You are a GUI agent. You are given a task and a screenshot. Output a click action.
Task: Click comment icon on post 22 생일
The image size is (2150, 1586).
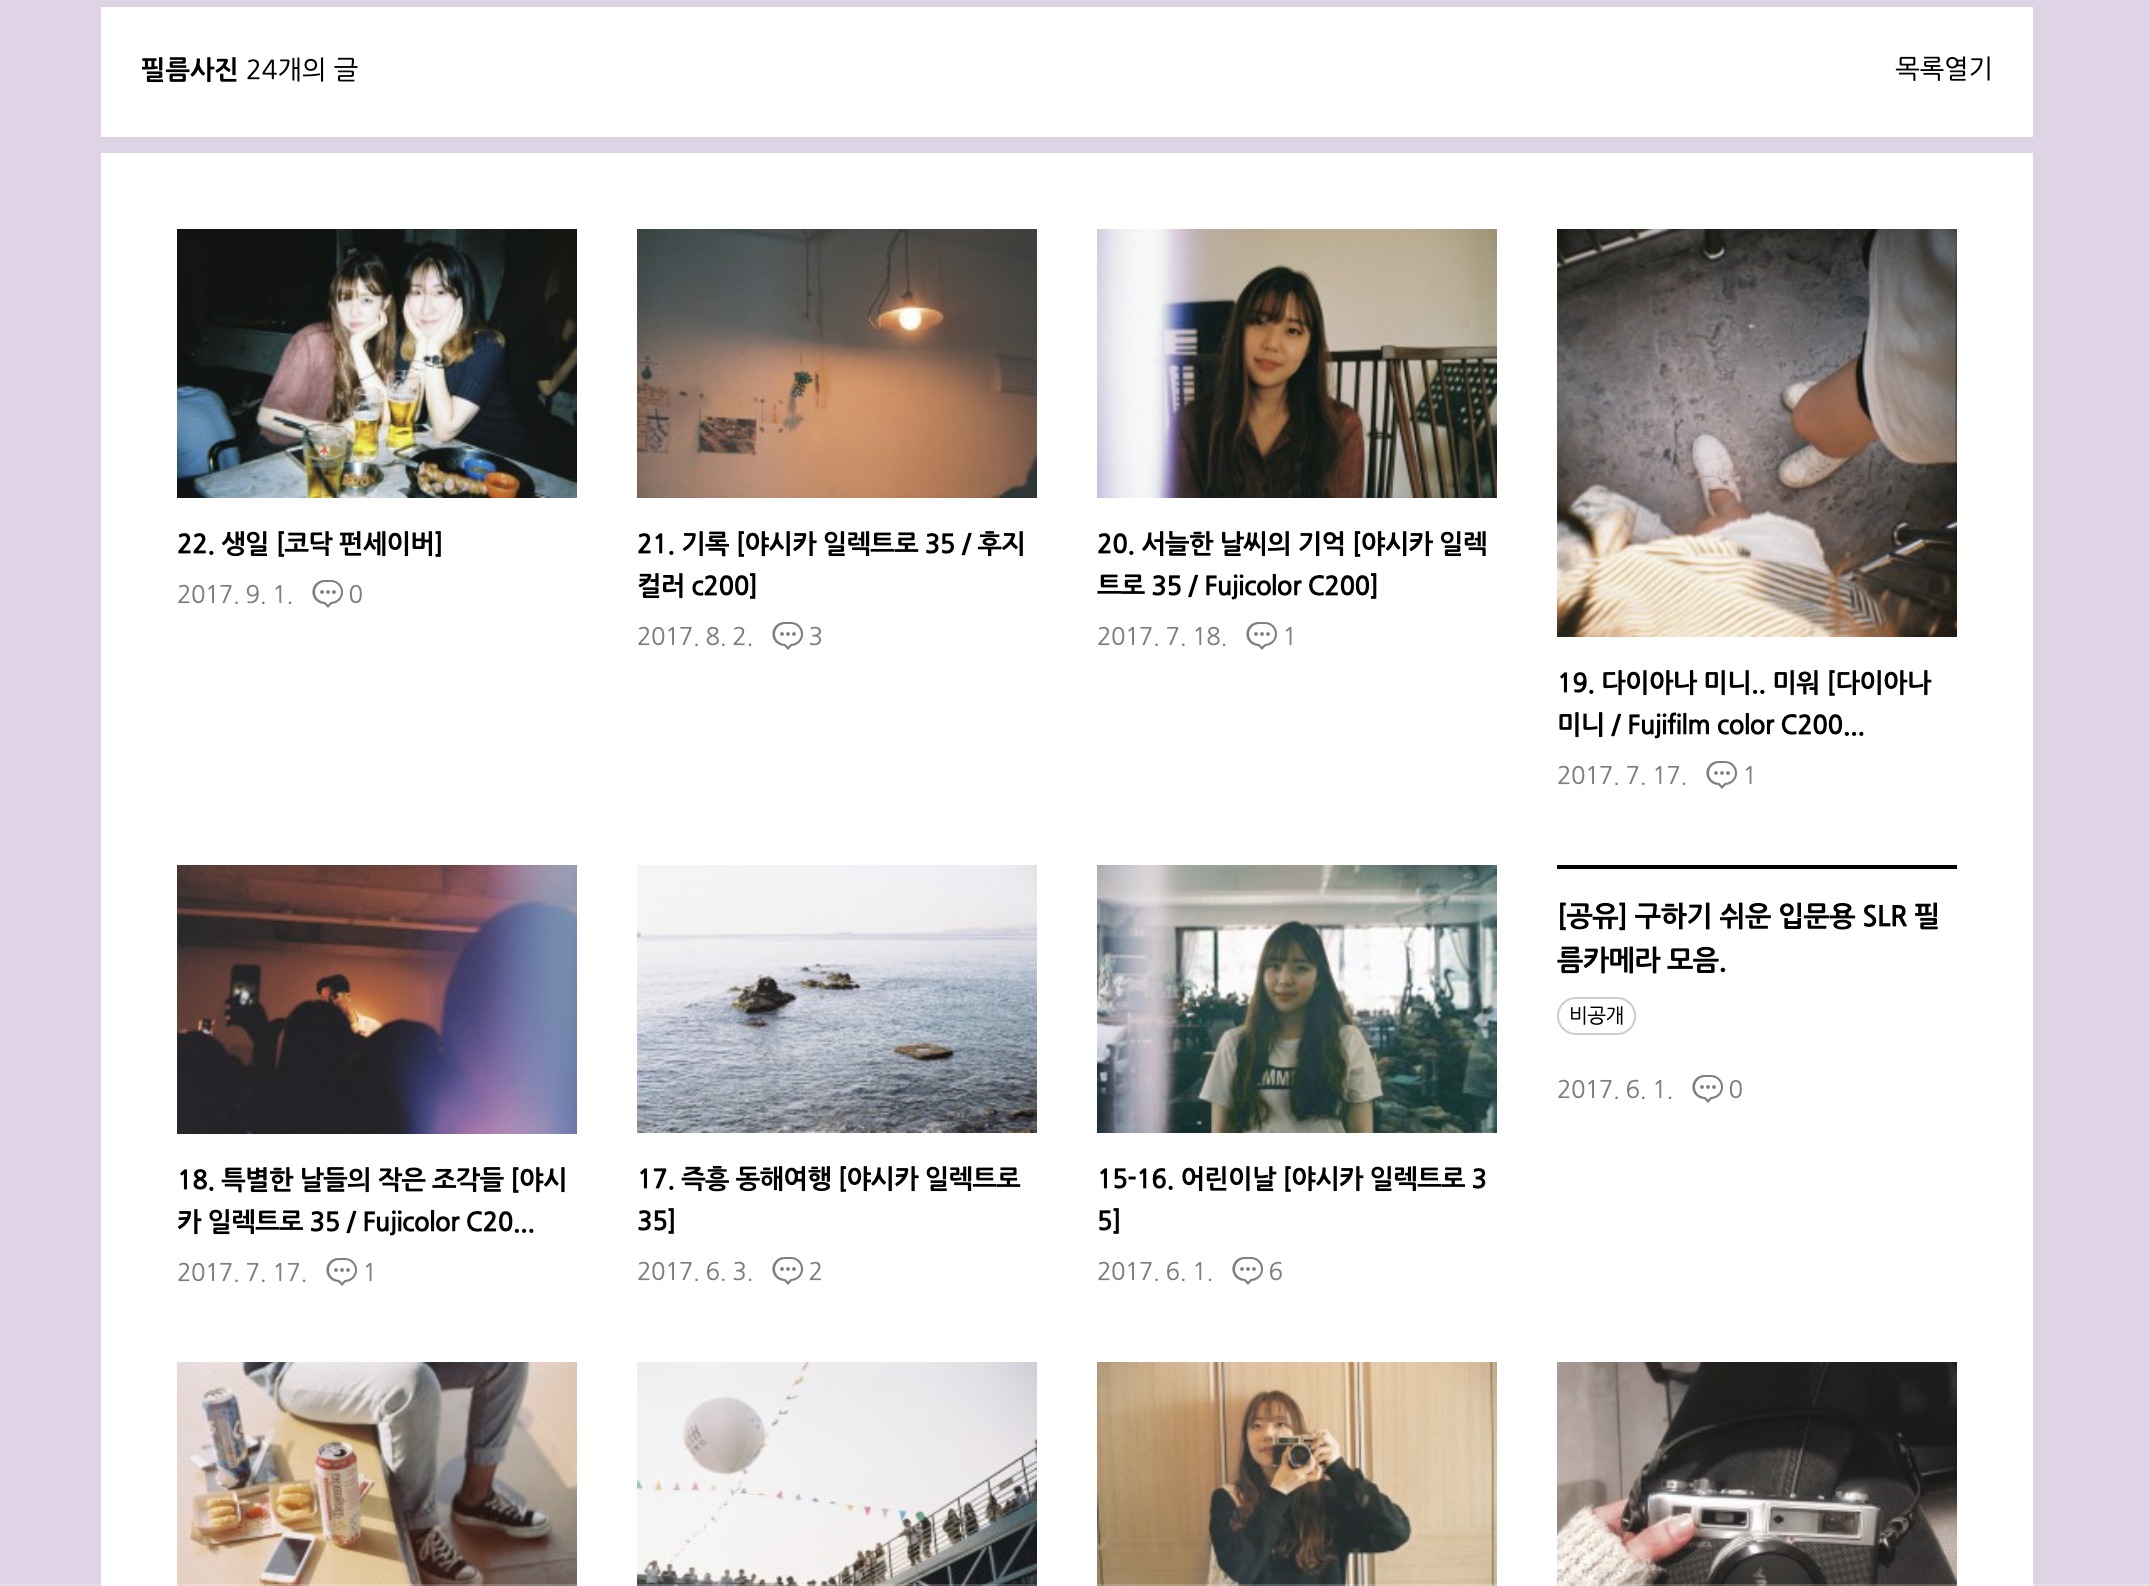327,594
